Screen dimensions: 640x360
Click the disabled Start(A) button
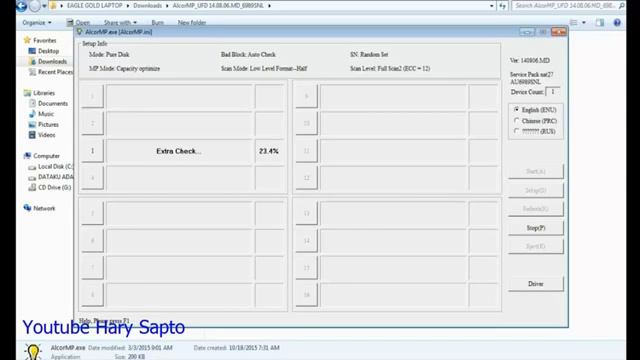(x=536, y=171)
